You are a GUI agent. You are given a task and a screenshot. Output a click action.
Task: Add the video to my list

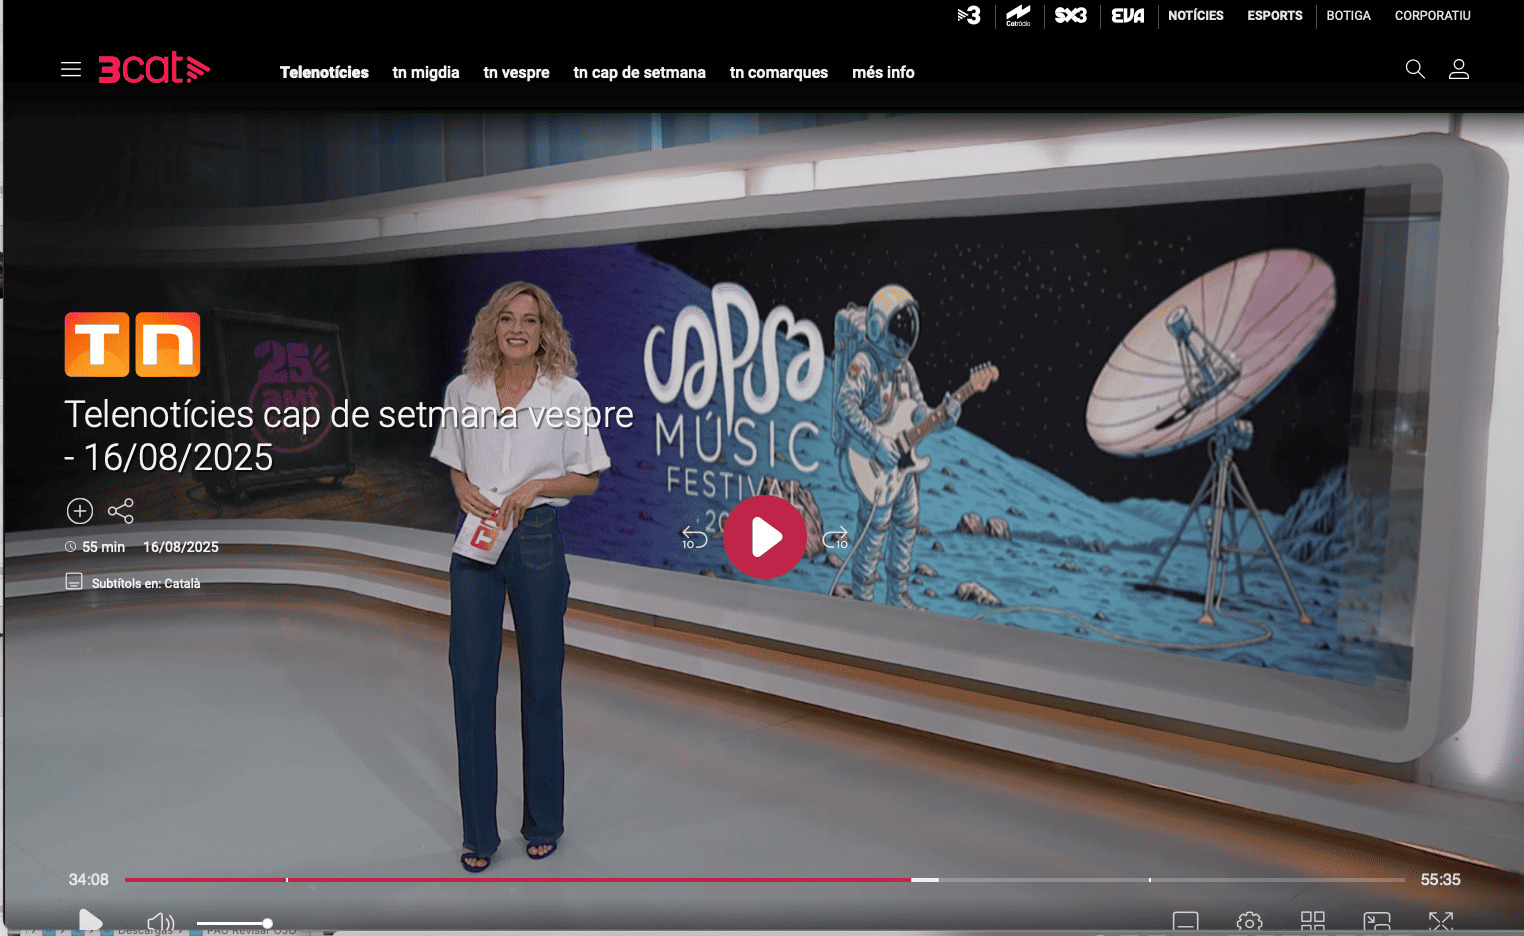[x=80, y=511]
